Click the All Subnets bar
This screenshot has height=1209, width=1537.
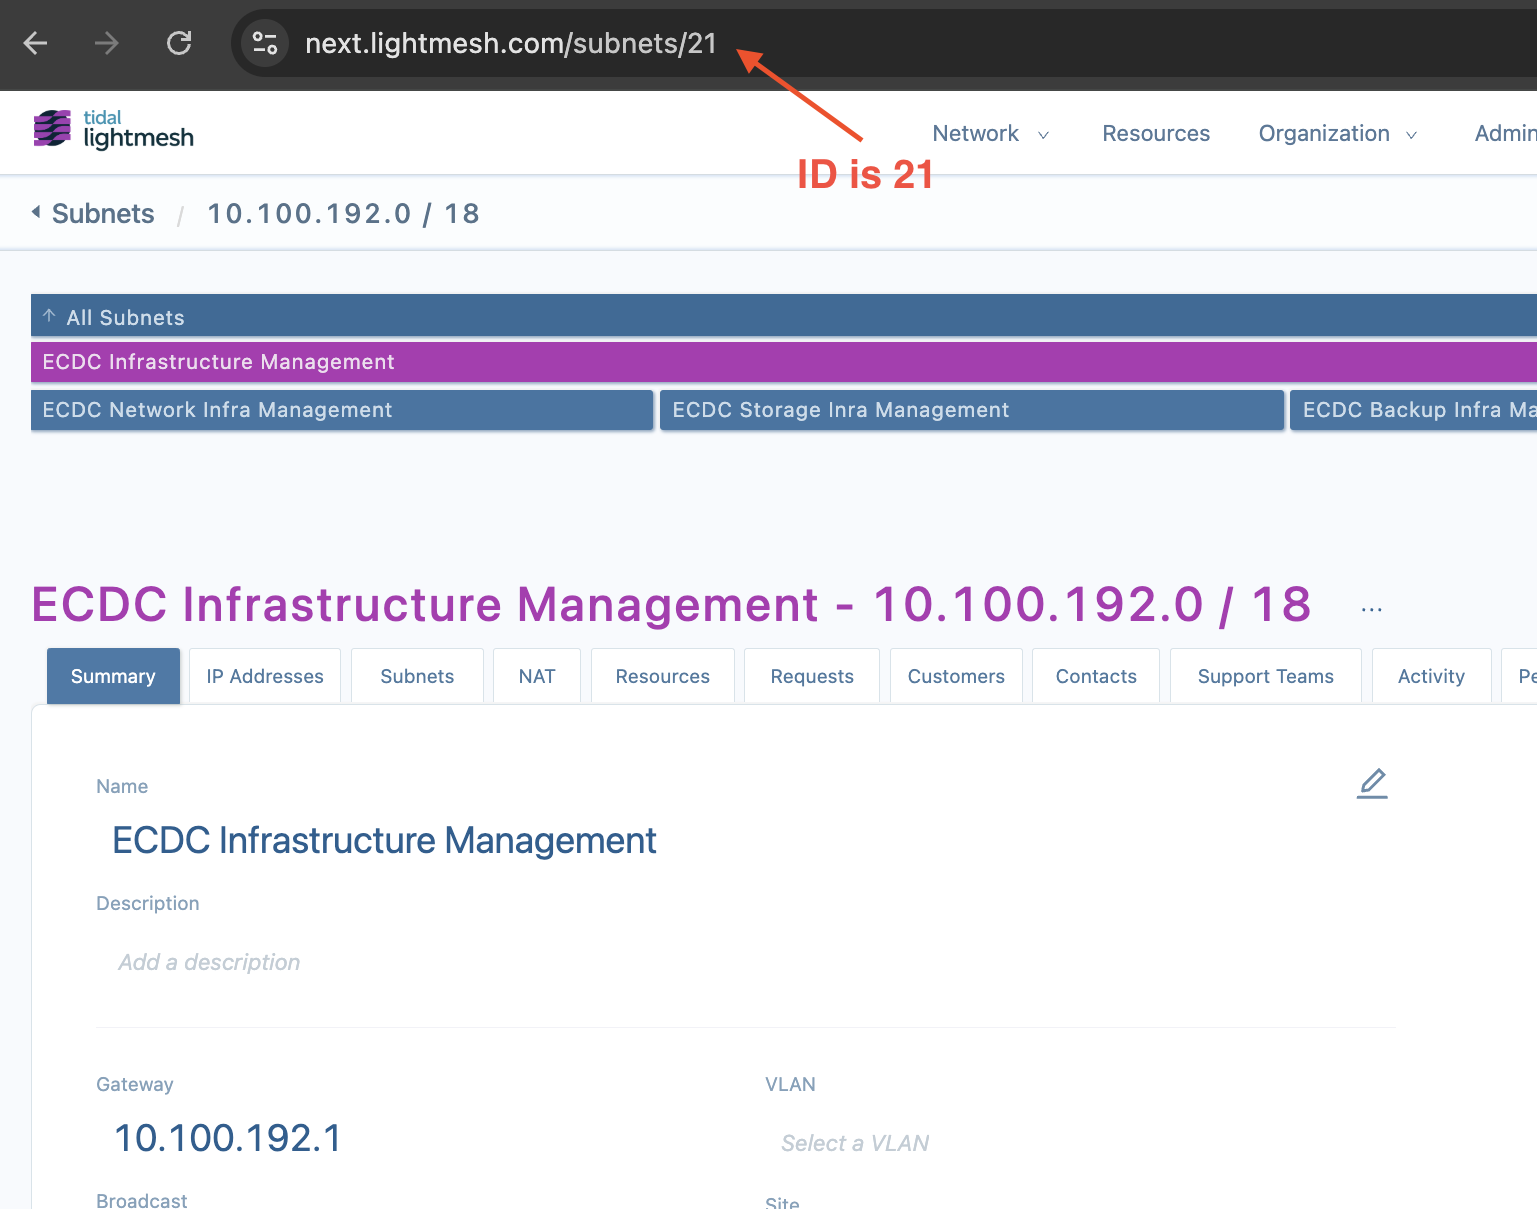[784, 316]
